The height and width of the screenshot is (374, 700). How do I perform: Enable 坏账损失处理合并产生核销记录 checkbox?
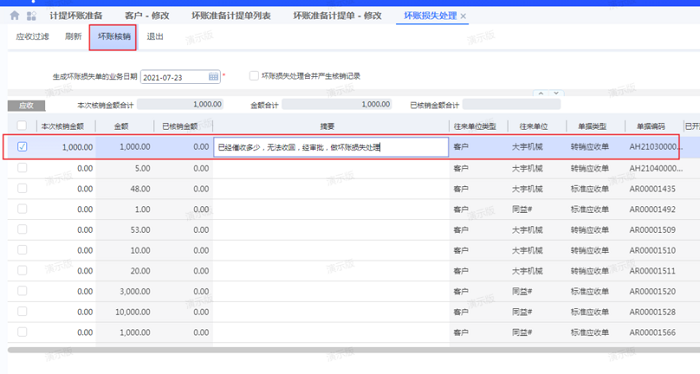point(254,76)
